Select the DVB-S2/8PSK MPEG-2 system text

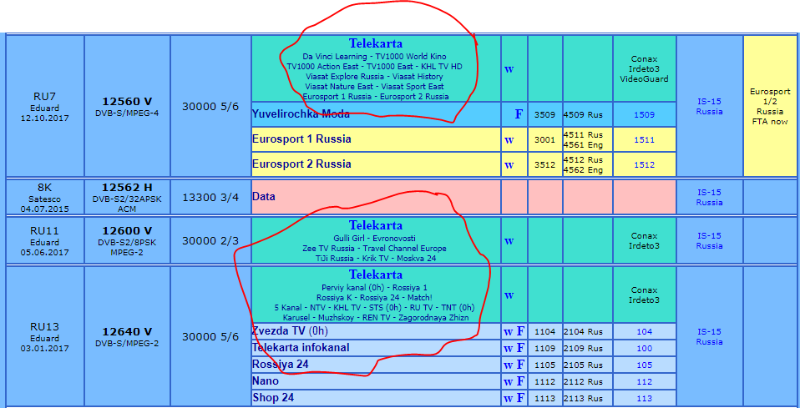click(x=127, y=246)
